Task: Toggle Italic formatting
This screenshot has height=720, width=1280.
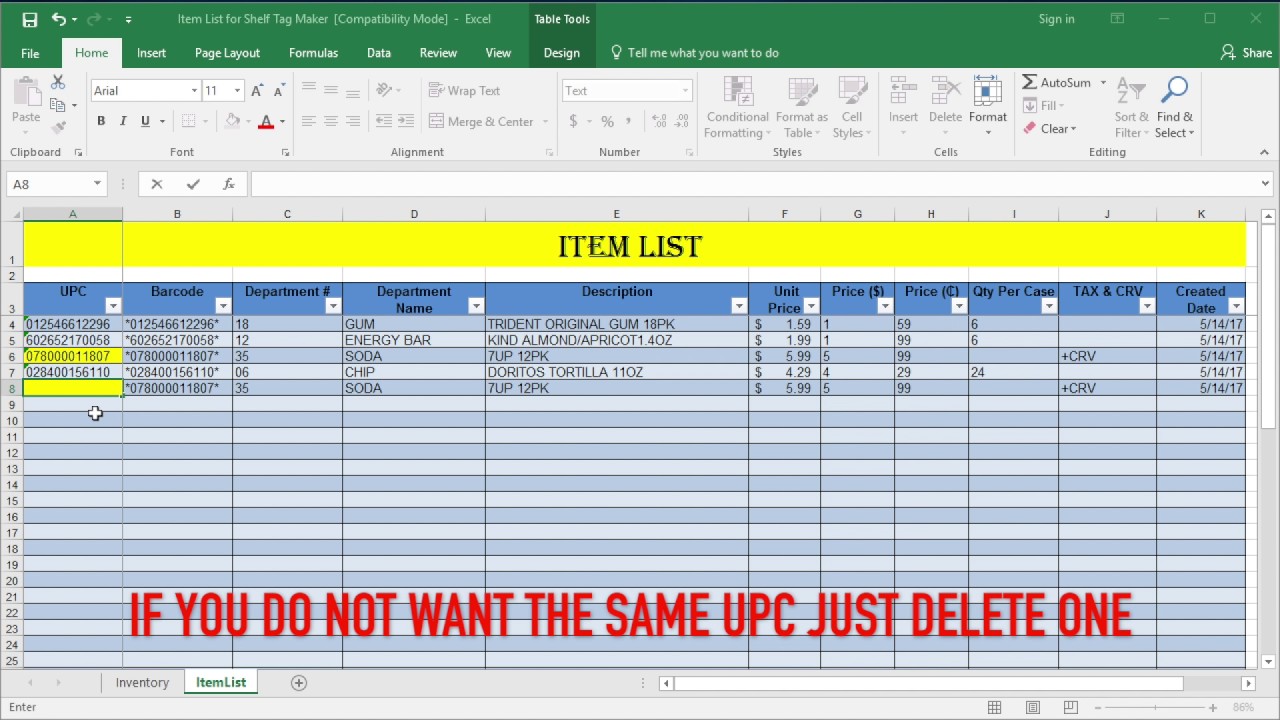Action: 123,121
